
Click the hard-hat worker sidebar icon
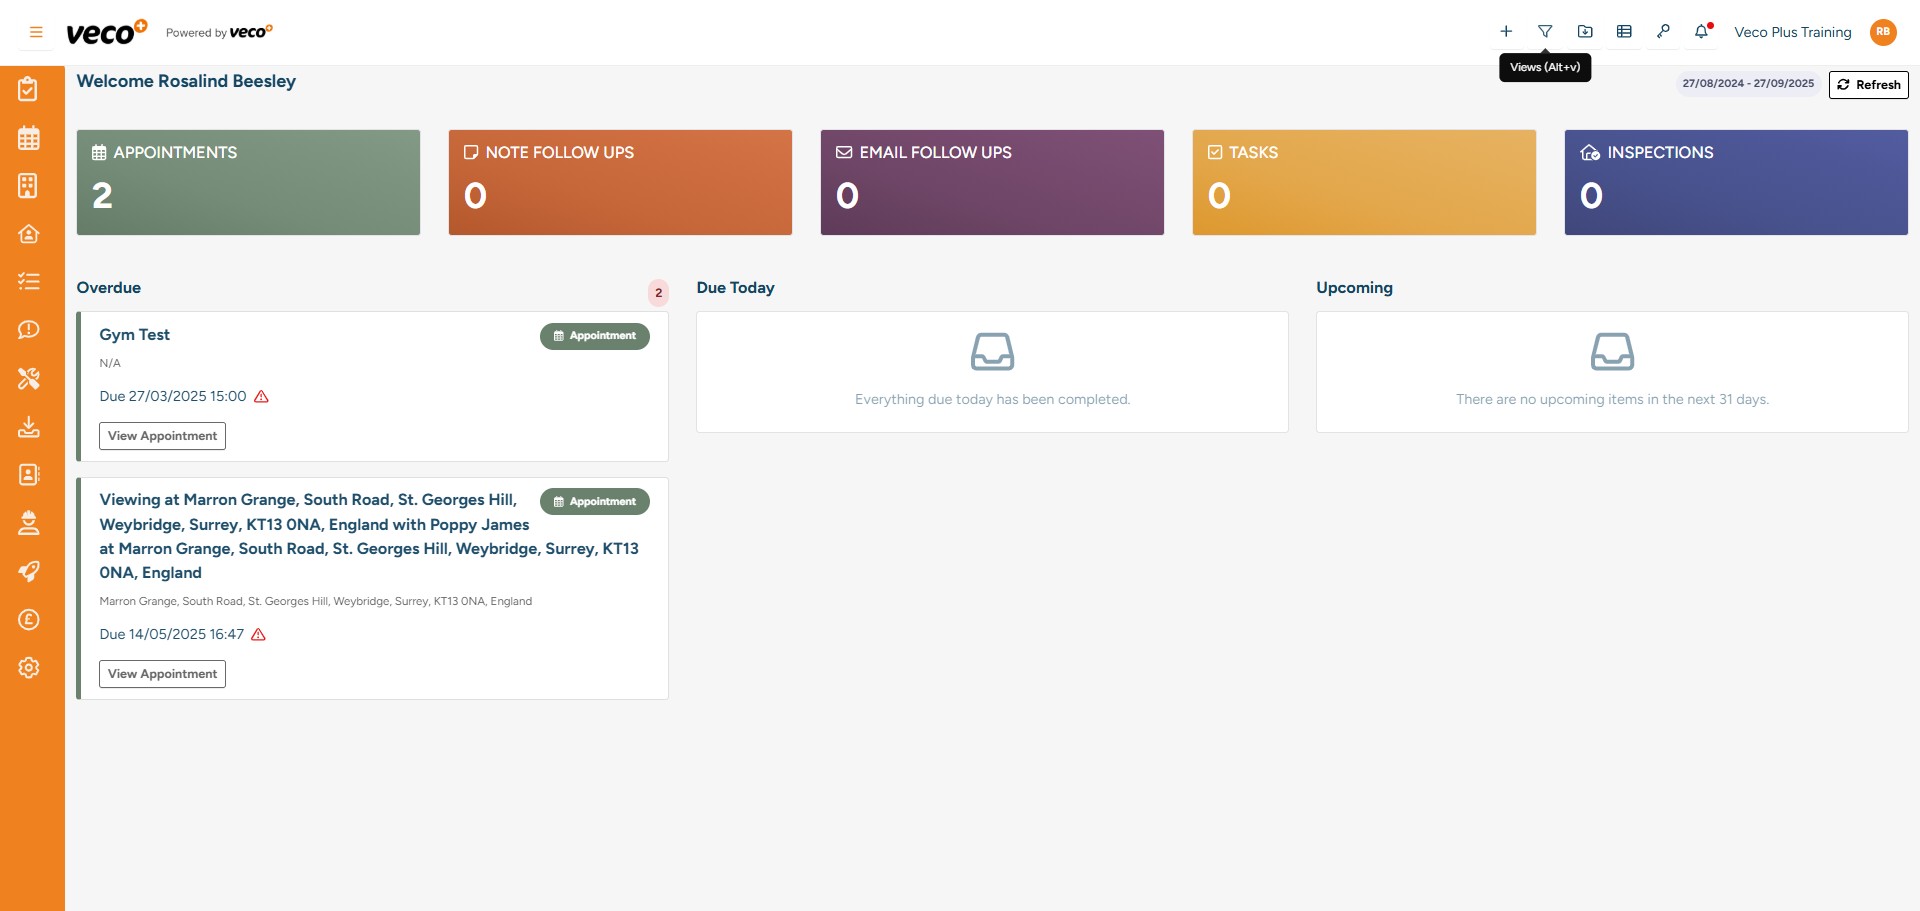pyautogui.click(x=29, y=523)
